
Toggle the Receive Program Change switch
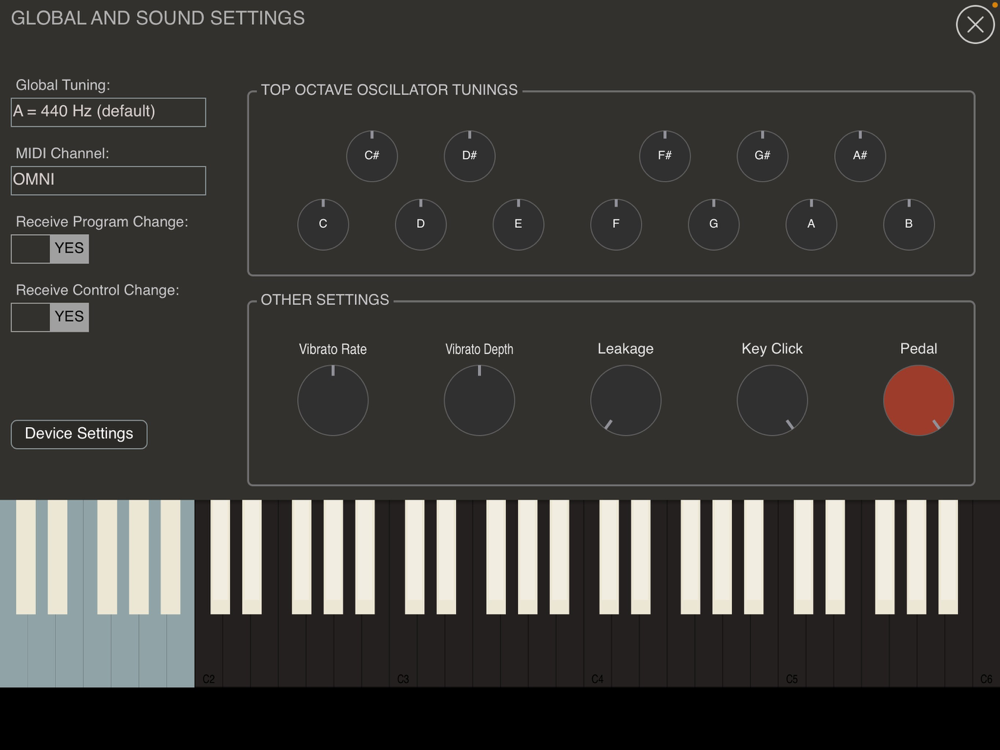(50, 249)
